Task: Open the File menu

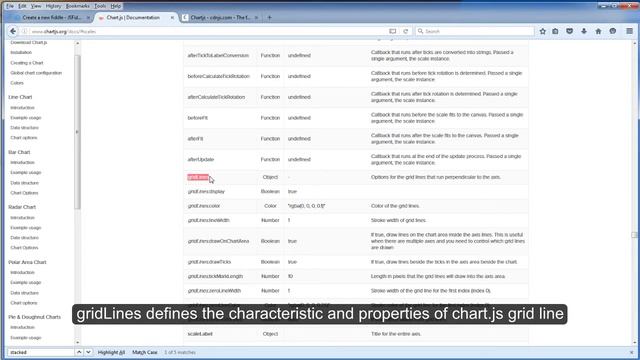Action: (10, 6)
